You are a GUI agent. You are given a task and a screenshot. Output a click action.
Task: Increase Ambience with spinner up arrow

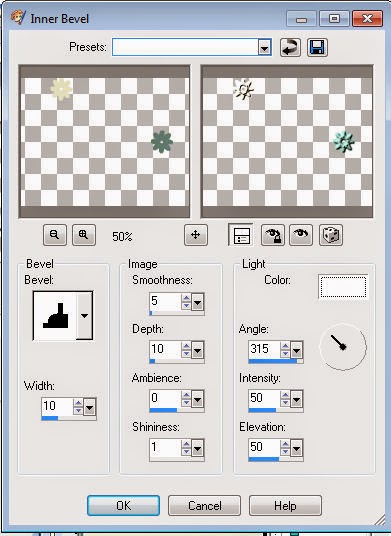tap(186, 395)
